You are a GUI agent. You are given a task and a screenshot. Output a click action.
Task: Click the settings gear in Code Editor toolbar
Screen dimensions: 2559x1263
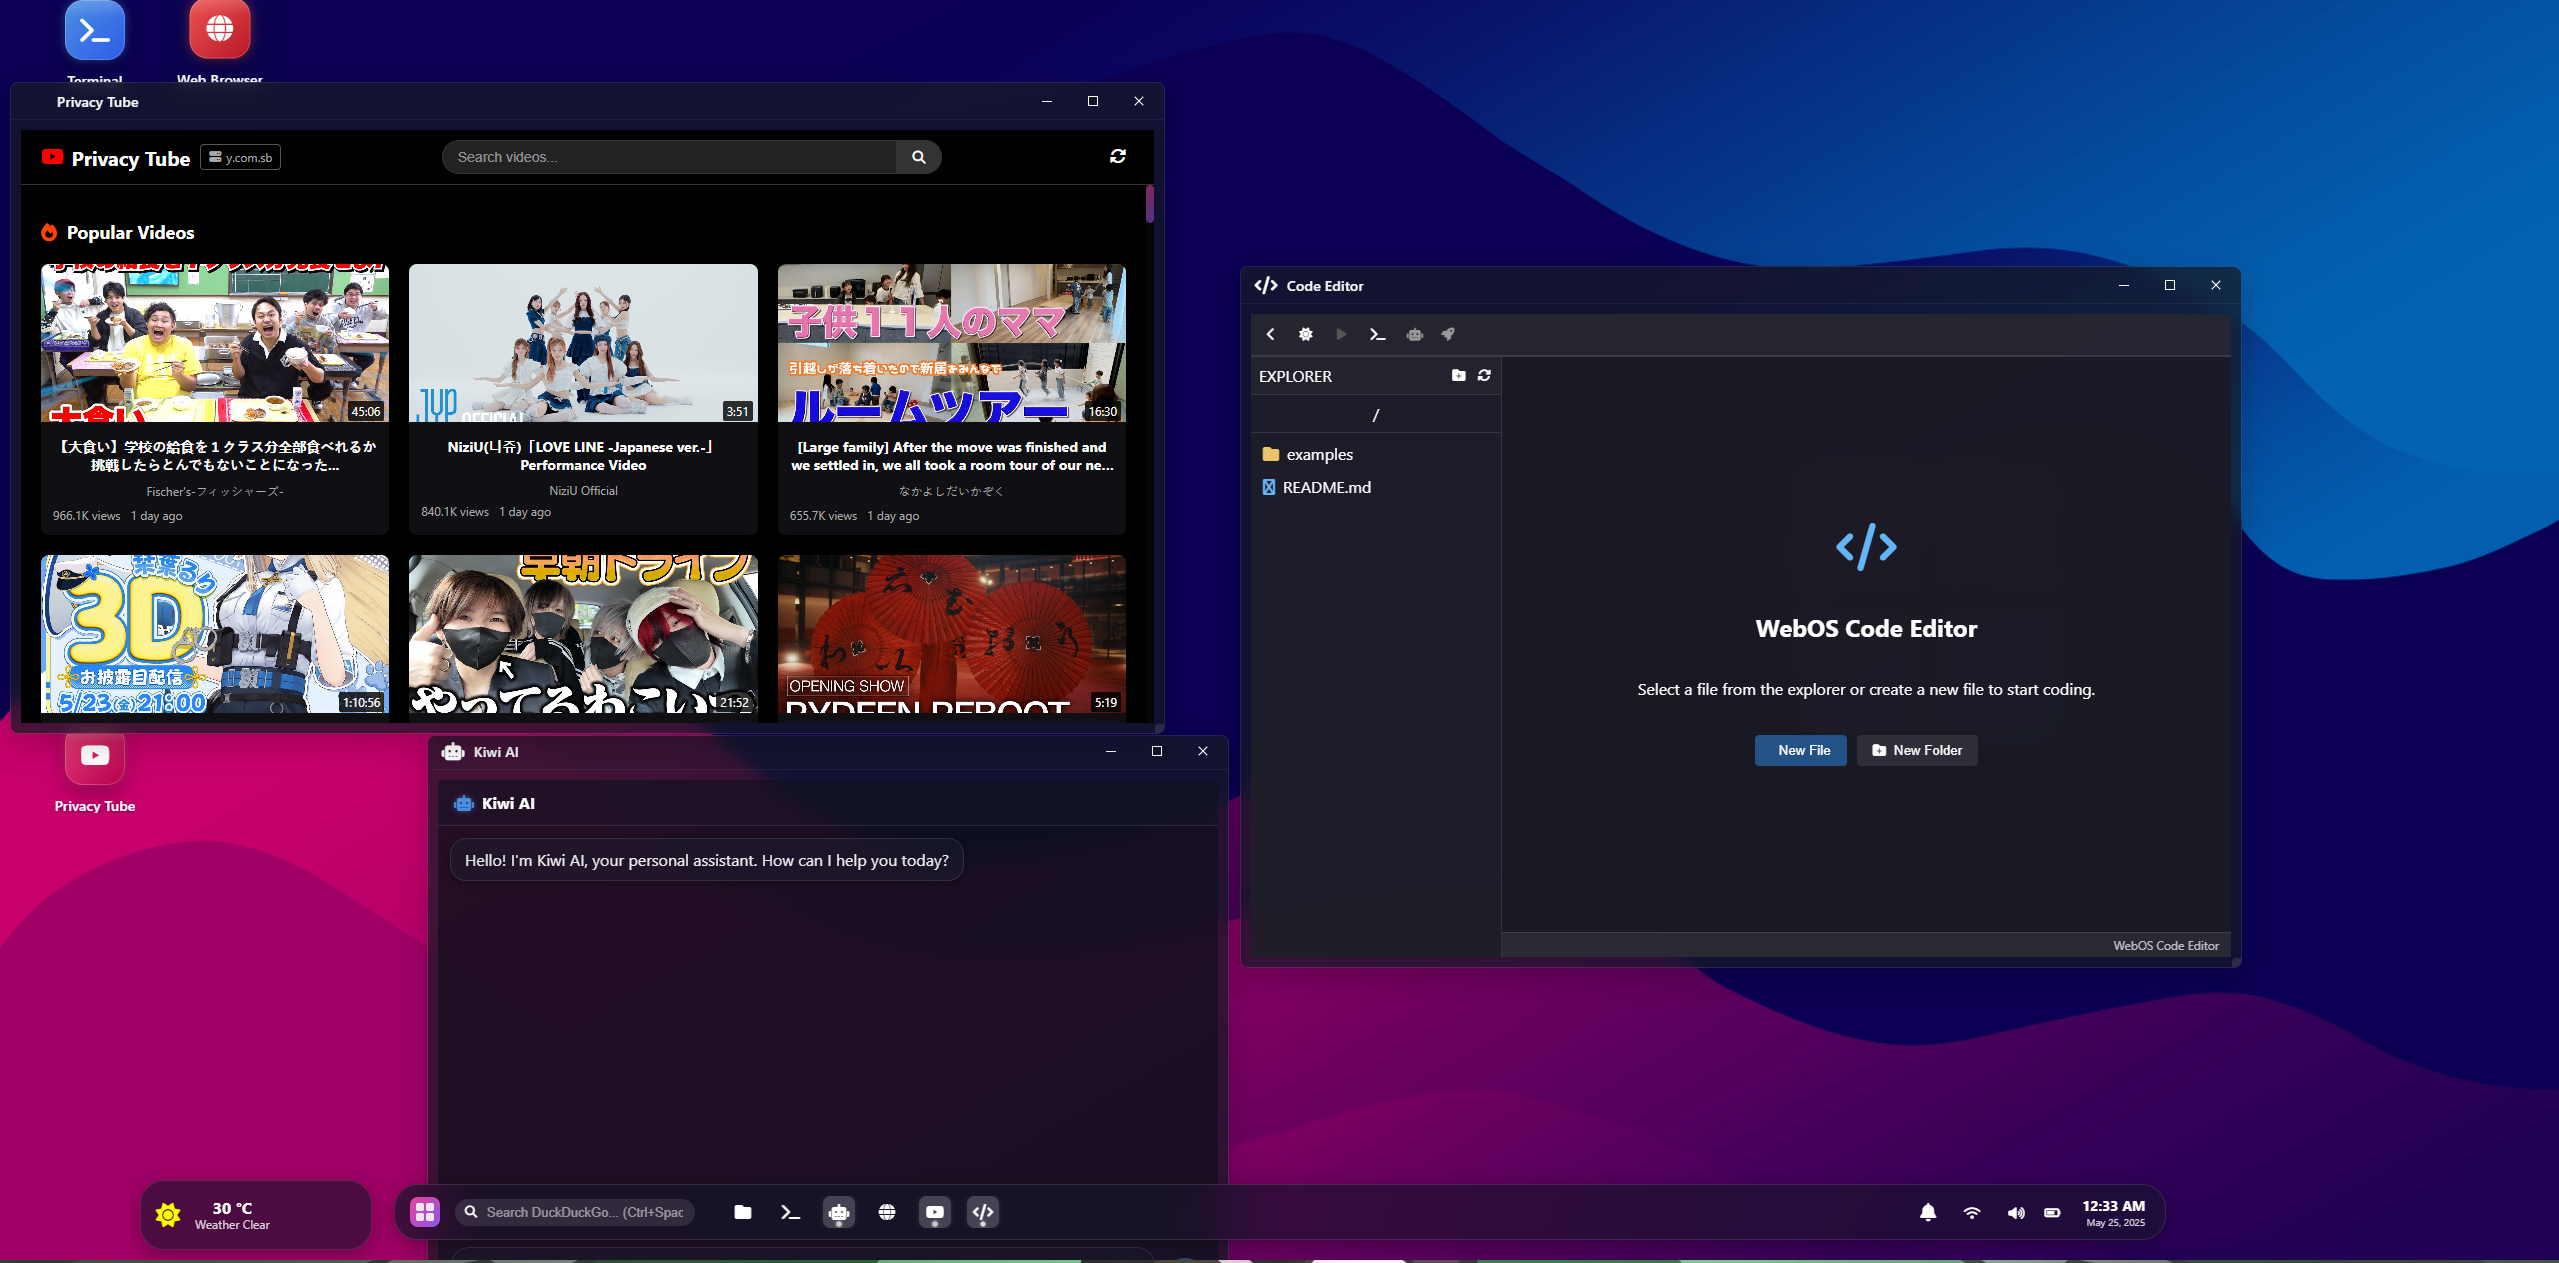pos(1305,334)
